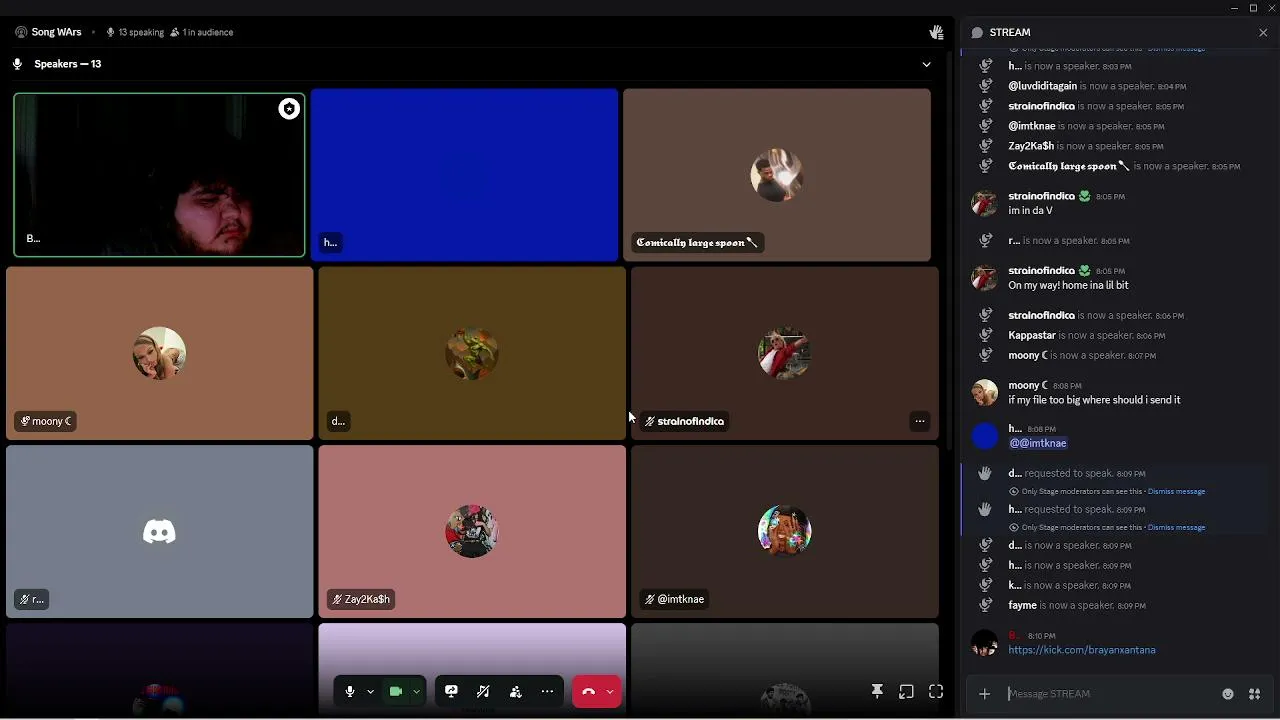Viewport: 1280px width, 720px height.
Task: Close the STREAM chat panel
Action: [1263, 33]
